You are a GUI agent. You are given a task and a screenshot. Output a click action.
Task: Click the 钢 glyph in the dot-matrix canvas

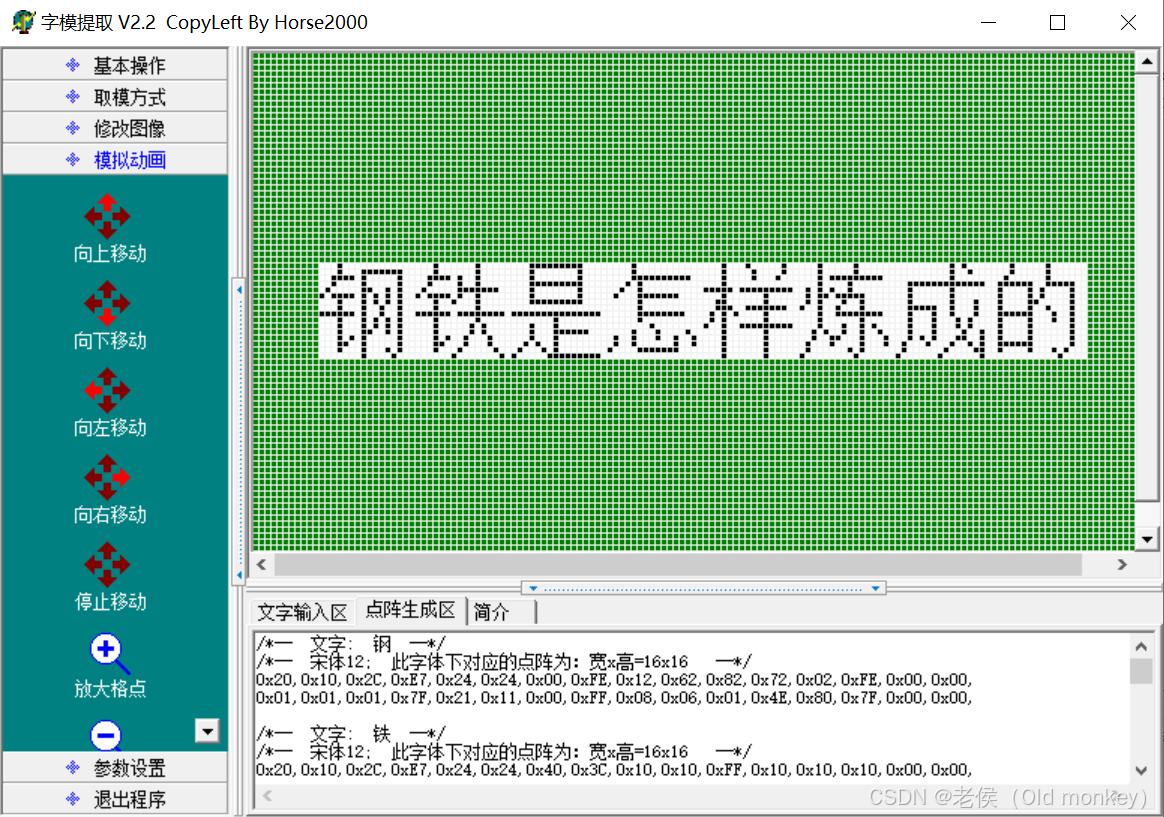pos(362,311)
